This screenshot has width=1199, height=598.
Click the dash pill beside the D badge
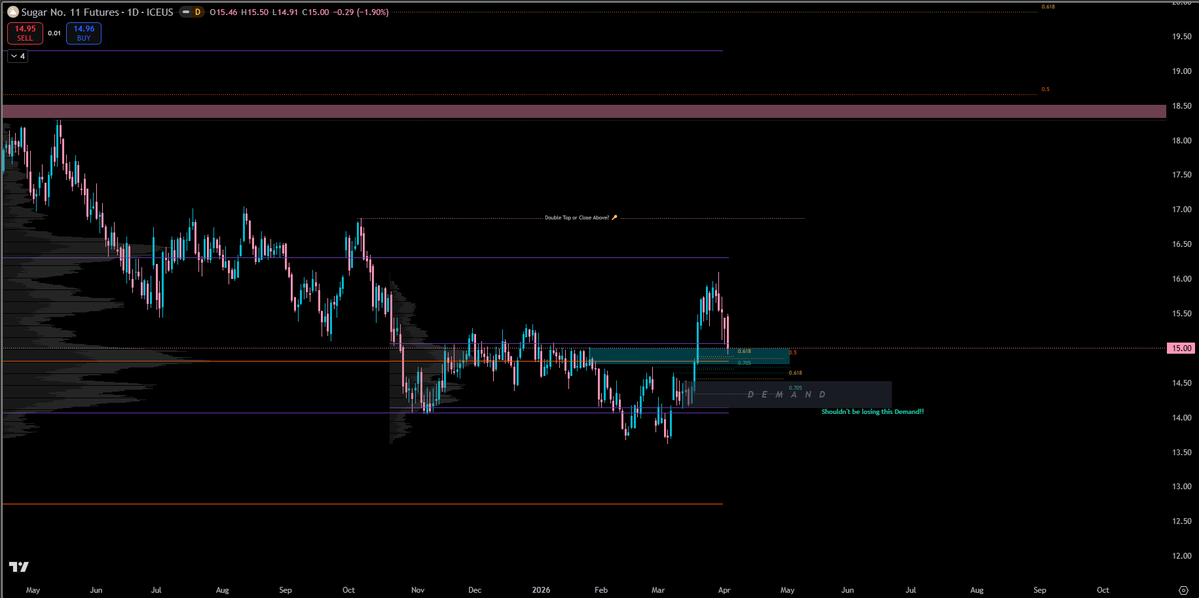pyautogui.click(x=184, y=12)
